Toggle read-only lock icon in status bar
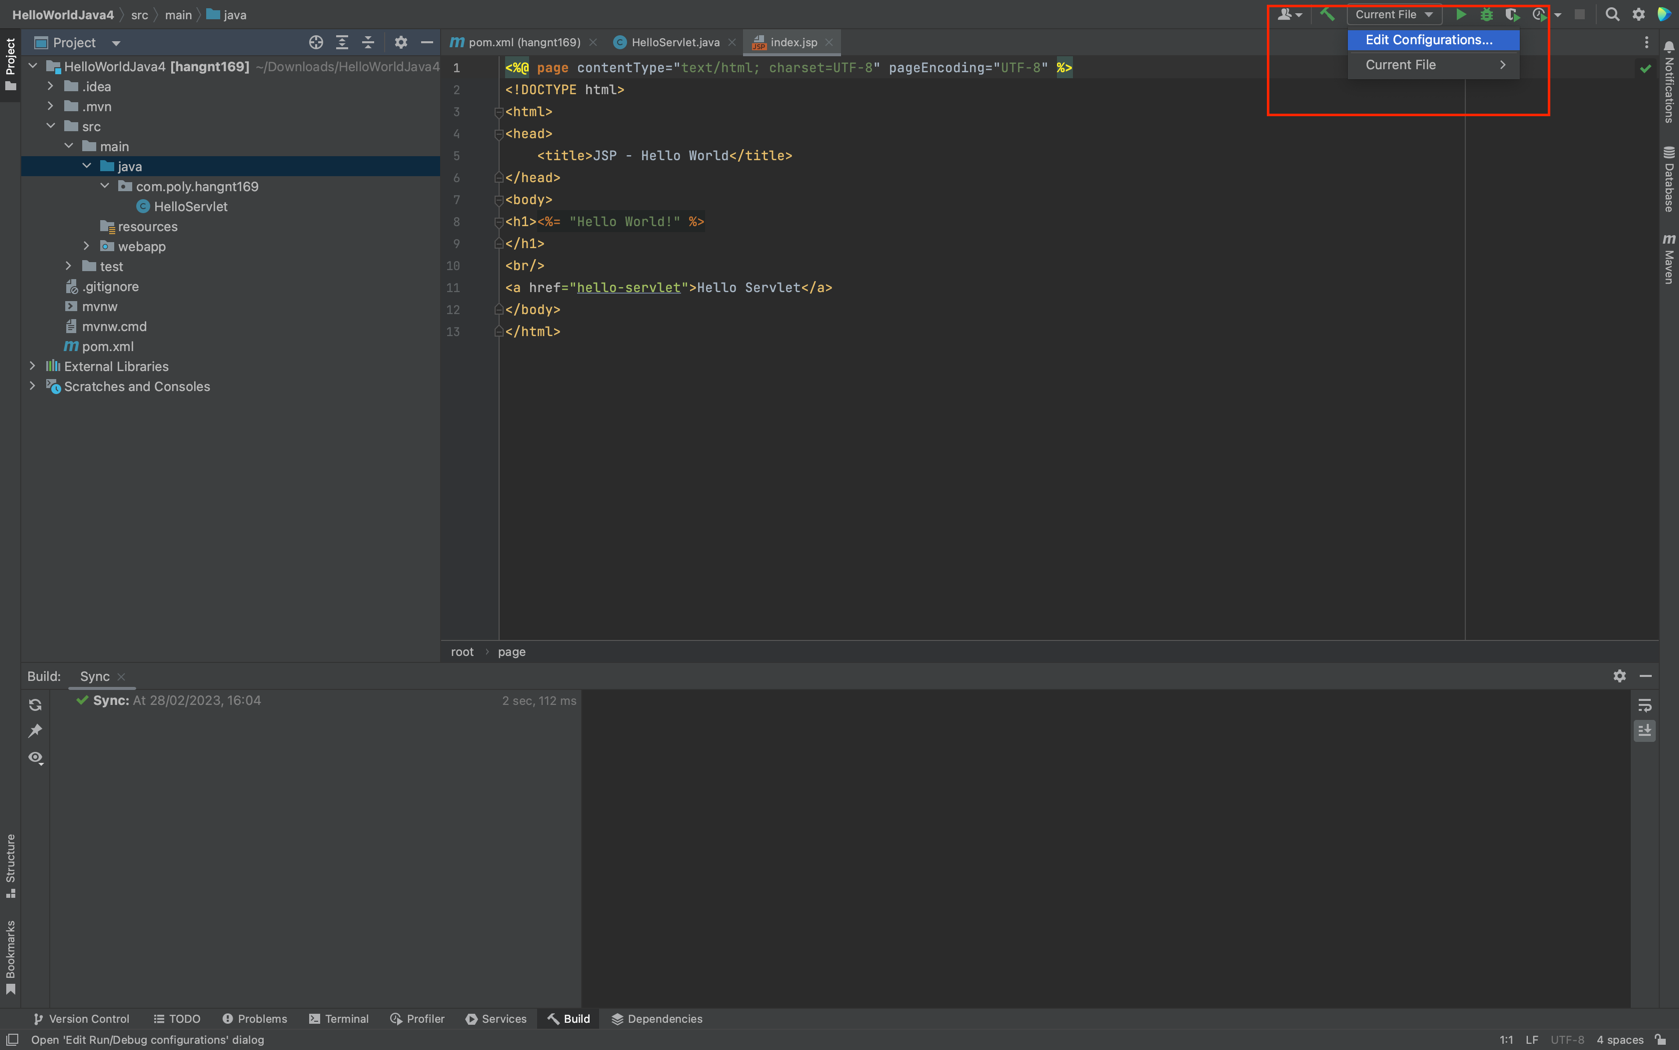 click(1660, 1040)
